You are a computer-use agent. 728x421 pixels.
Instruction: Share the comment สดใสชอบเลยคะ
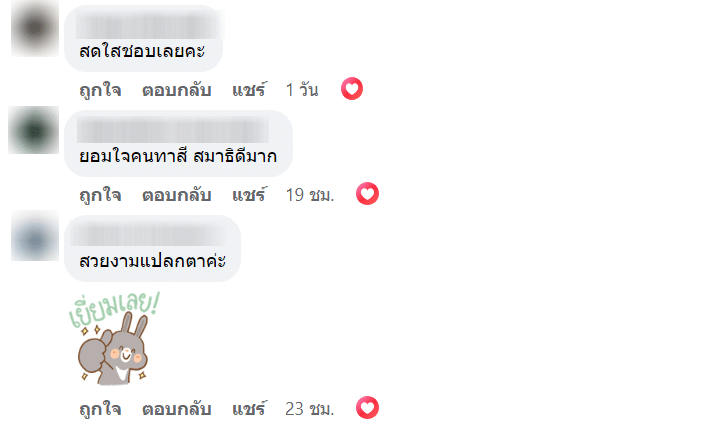pyautogui.click(x=249, y=90)
